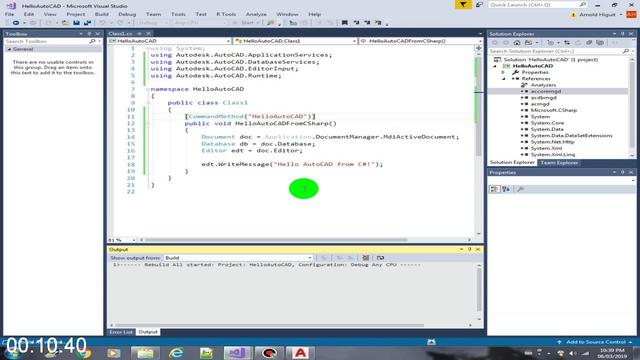
Task: Click Toggle Word Wrap icon in Output
Action: point(380,258)
